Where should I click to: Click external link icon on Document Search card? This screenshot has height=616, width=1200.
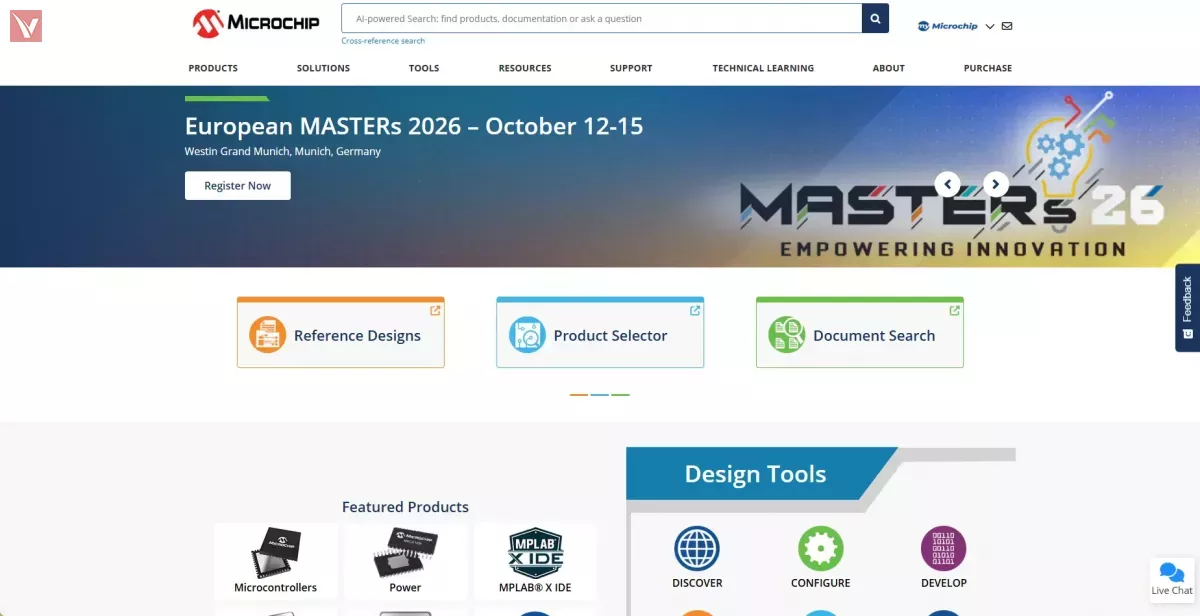click(x=955, y=310)
